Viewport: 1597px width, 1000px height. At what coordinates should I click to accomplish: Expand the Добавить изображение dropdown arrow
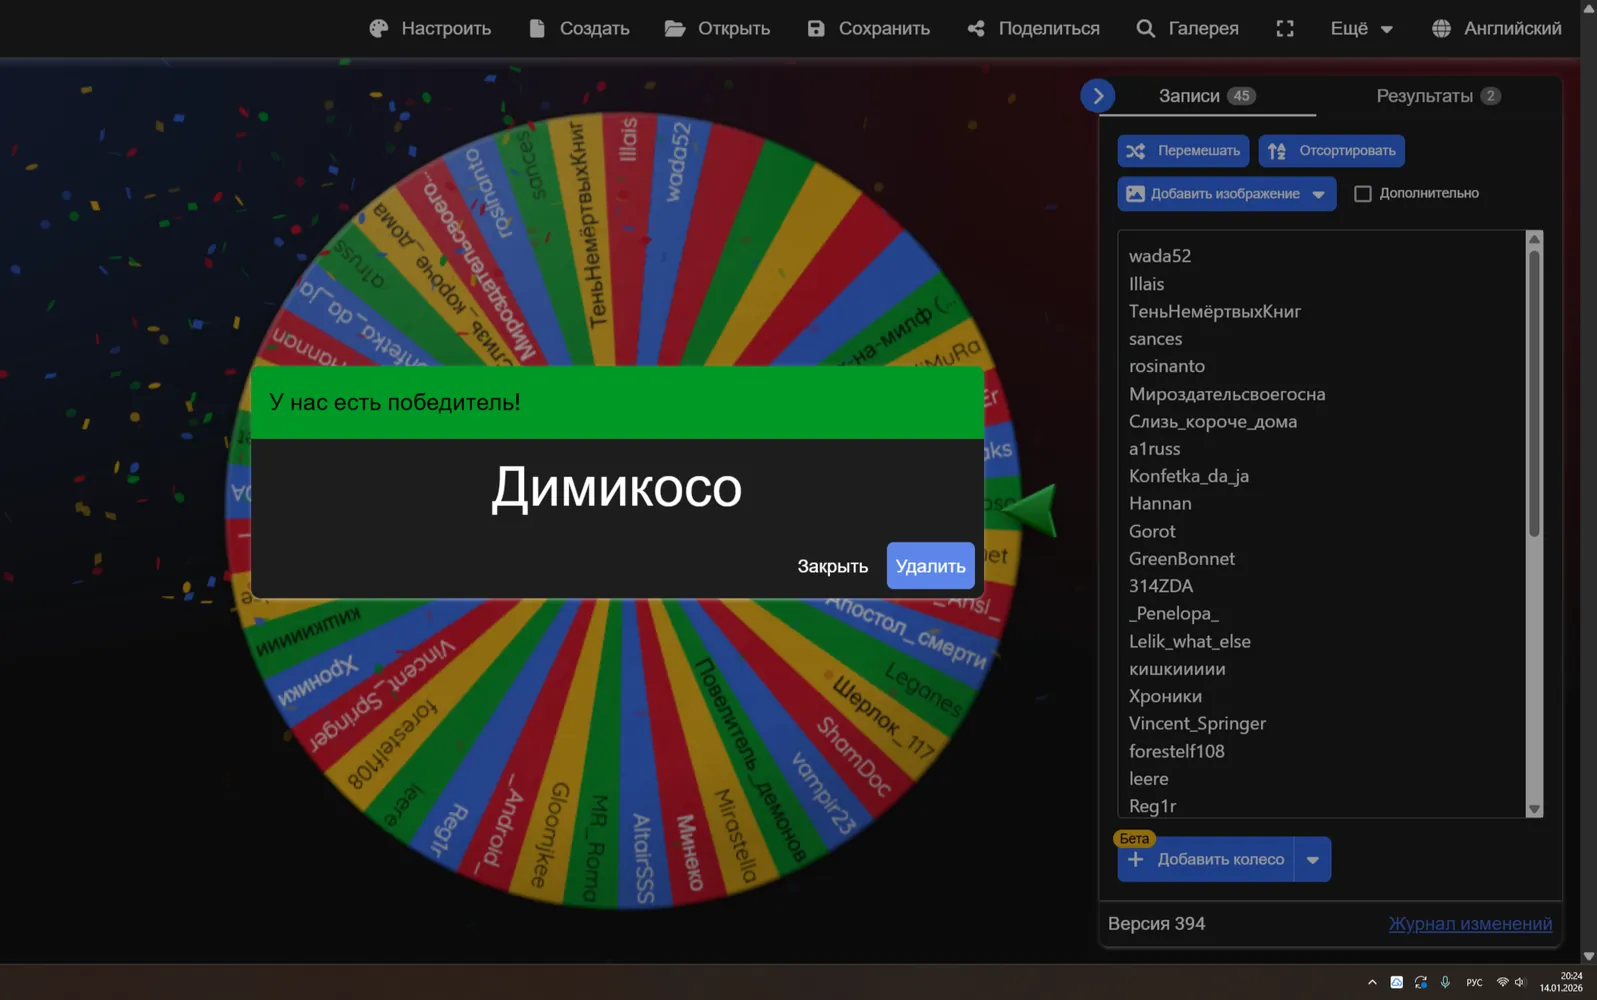pyautogui.click(x=1319, y=194)
